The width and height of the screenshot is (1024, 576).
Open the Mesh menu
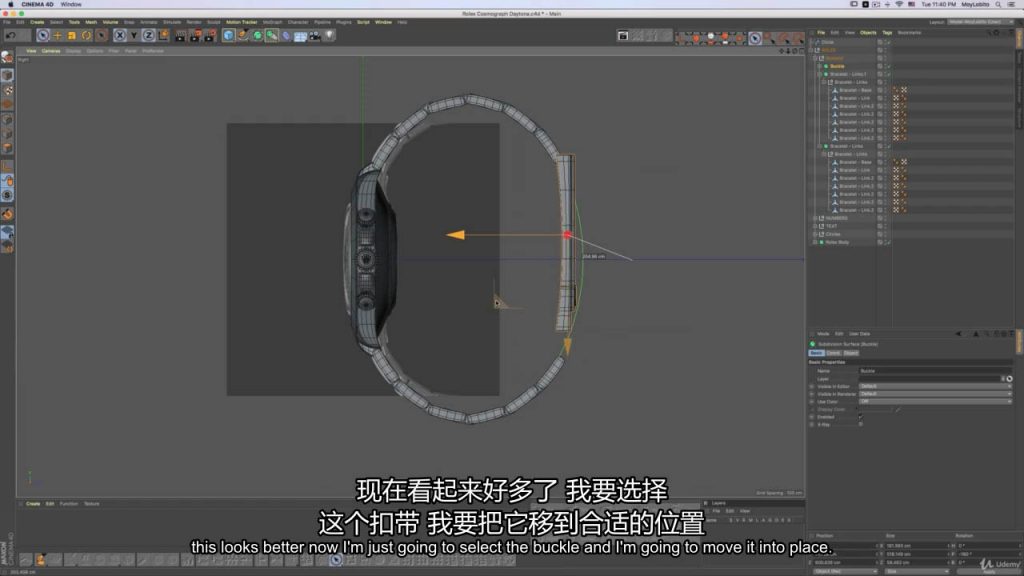click(91, 22)
